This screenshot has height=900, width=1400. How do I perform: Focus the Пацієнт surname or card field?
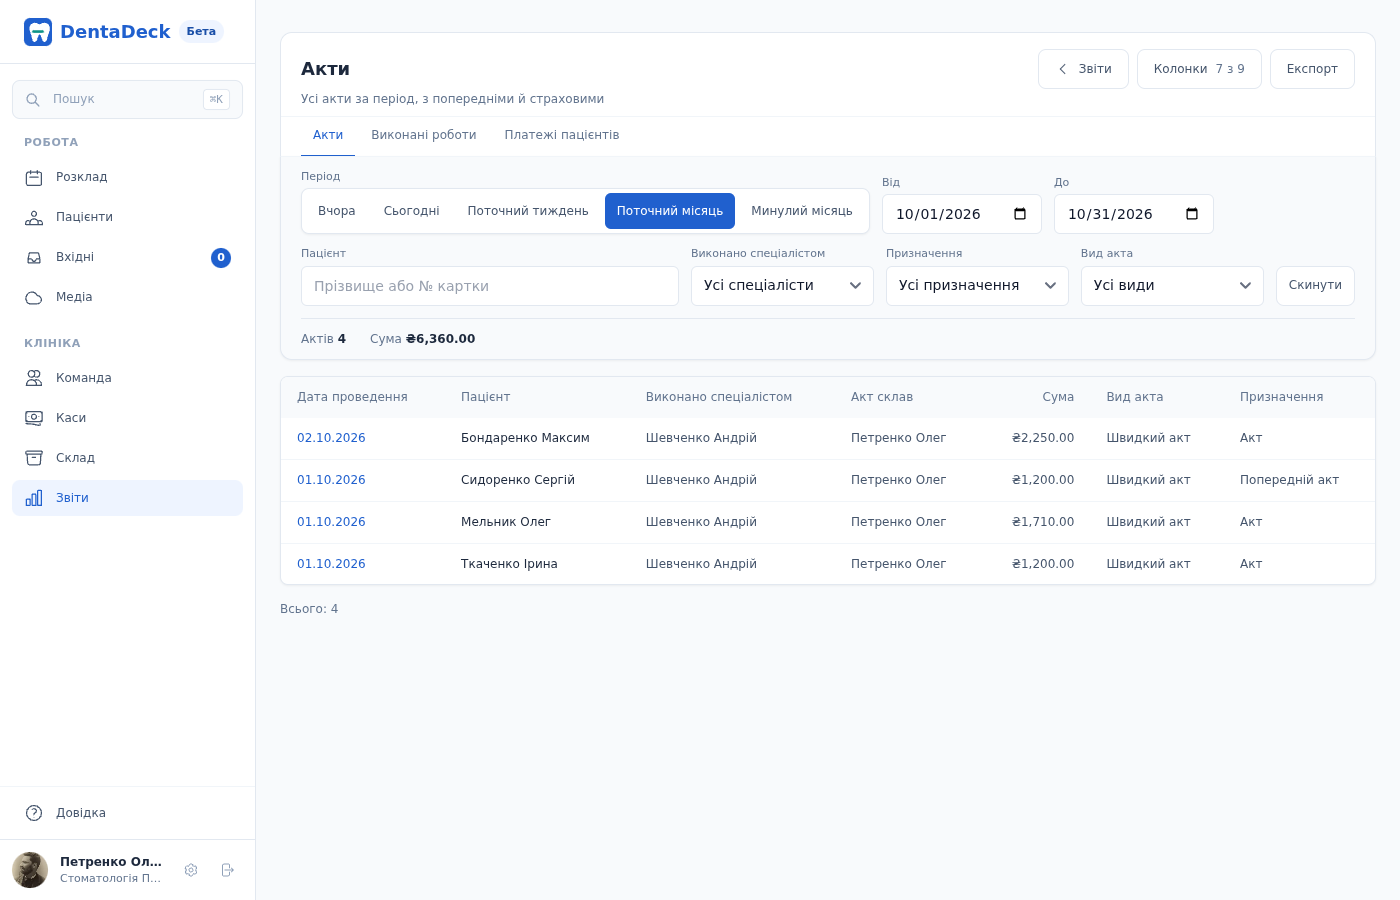pos(490,286)
